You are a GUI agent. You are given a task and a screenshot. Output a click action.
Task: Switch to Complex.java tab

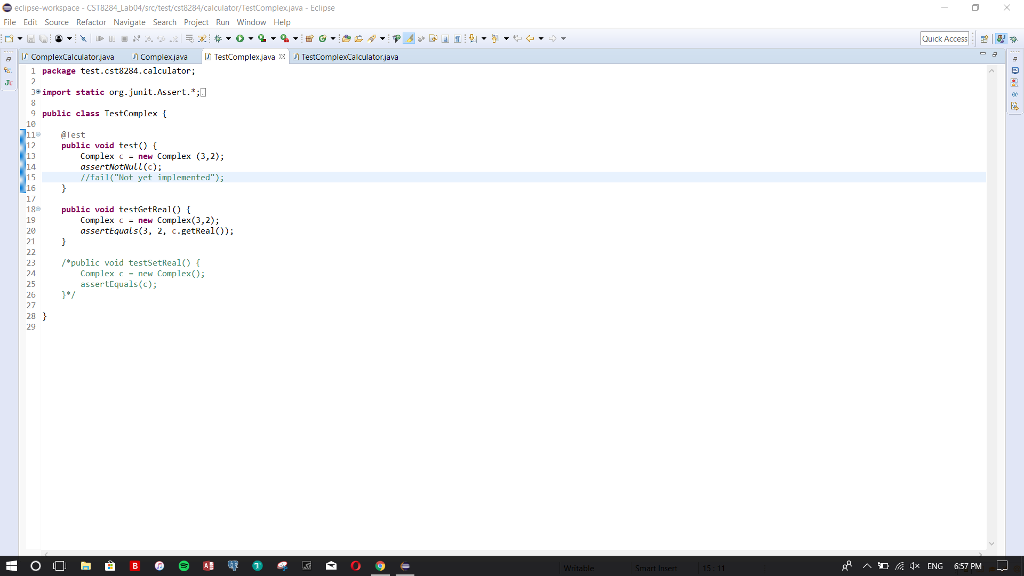(x=160, y=57)
